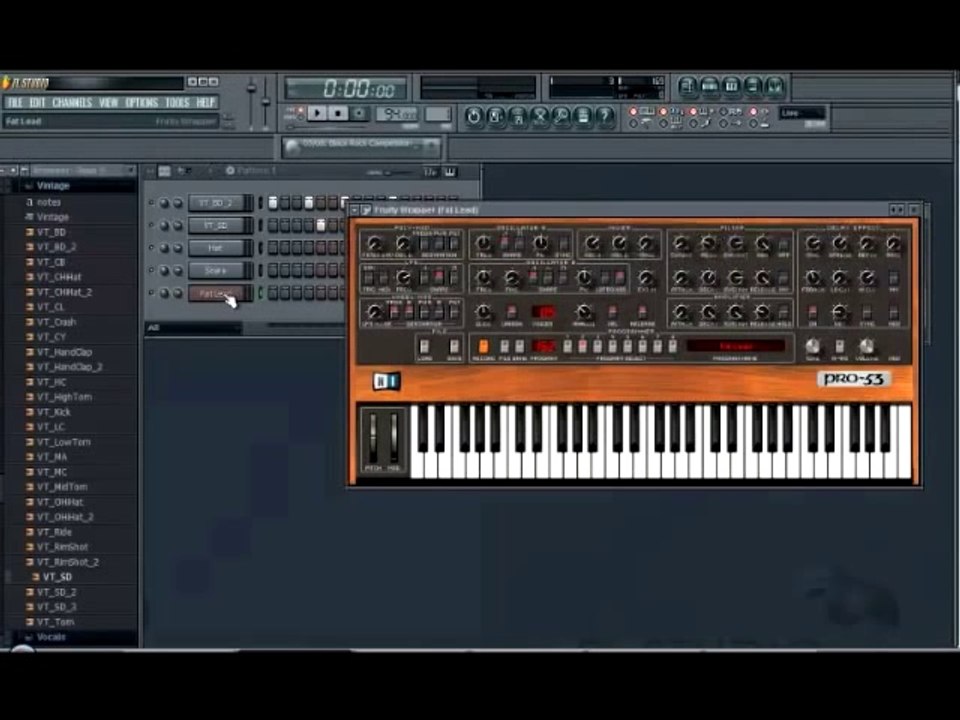The image size is (960, 720).
Task: Start playback with the play button
Action: [317, 113]
